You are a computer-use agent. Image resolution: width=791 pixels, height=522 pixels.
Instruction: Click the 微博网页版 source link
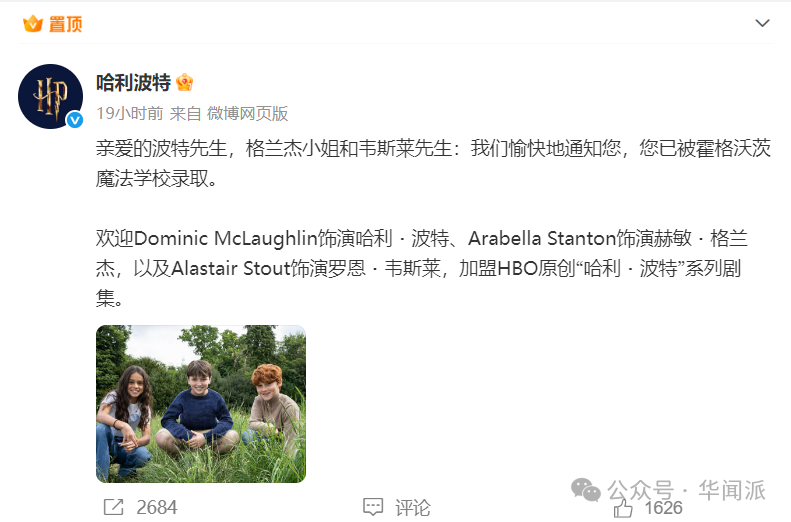[247, 113]
